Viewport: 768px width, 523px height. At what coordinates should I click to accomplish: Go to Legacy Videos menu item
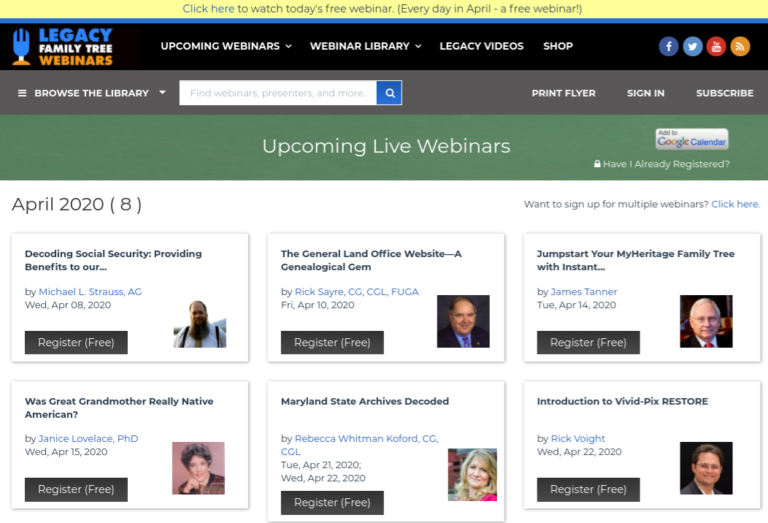[x=481, y=46]
